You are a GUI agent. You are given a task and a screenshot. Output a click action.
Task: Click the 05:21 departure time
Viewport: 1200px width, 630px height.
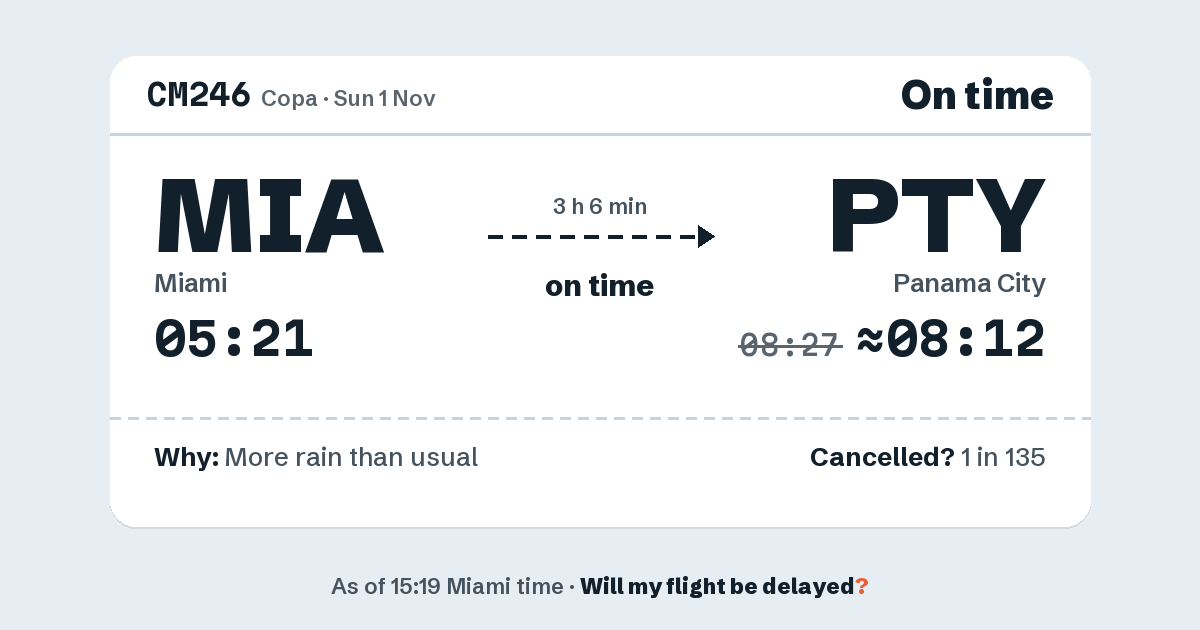234,338
